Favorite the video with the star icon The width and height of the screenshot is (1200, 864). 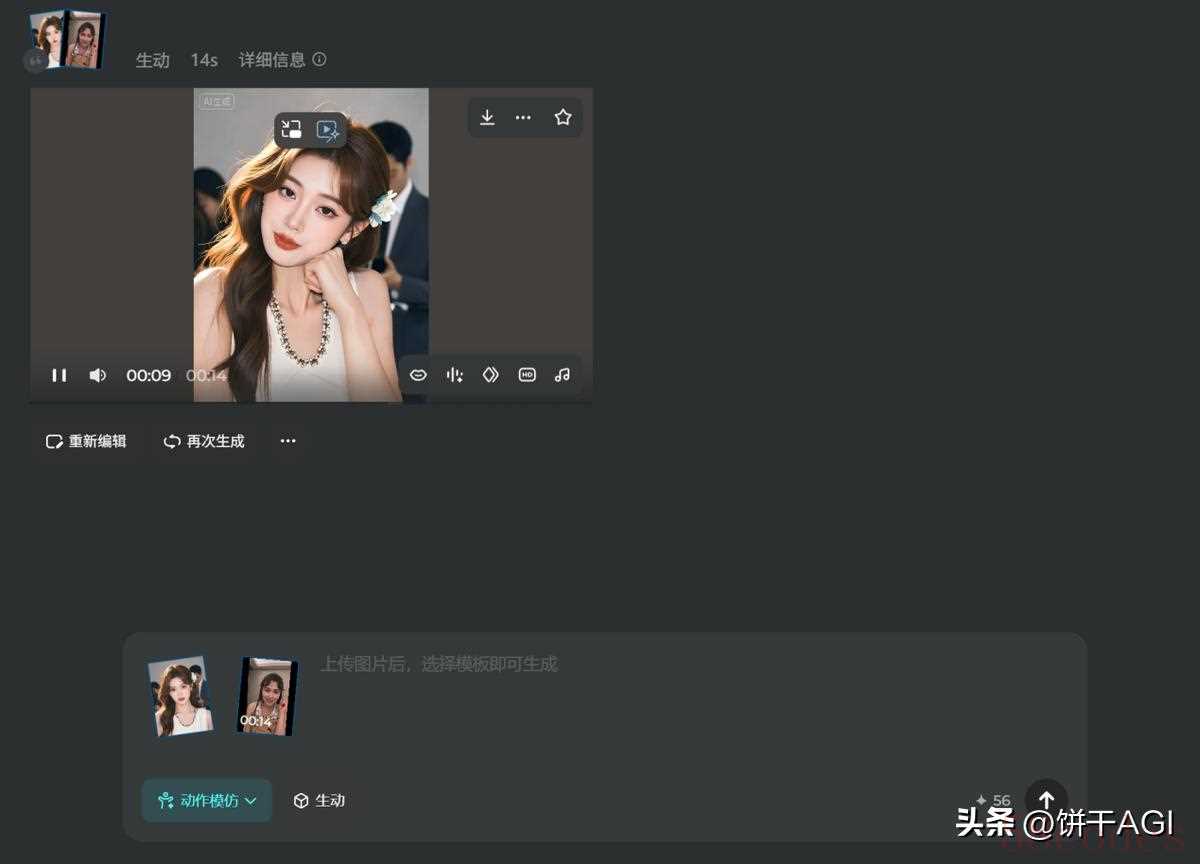[563, 117]
